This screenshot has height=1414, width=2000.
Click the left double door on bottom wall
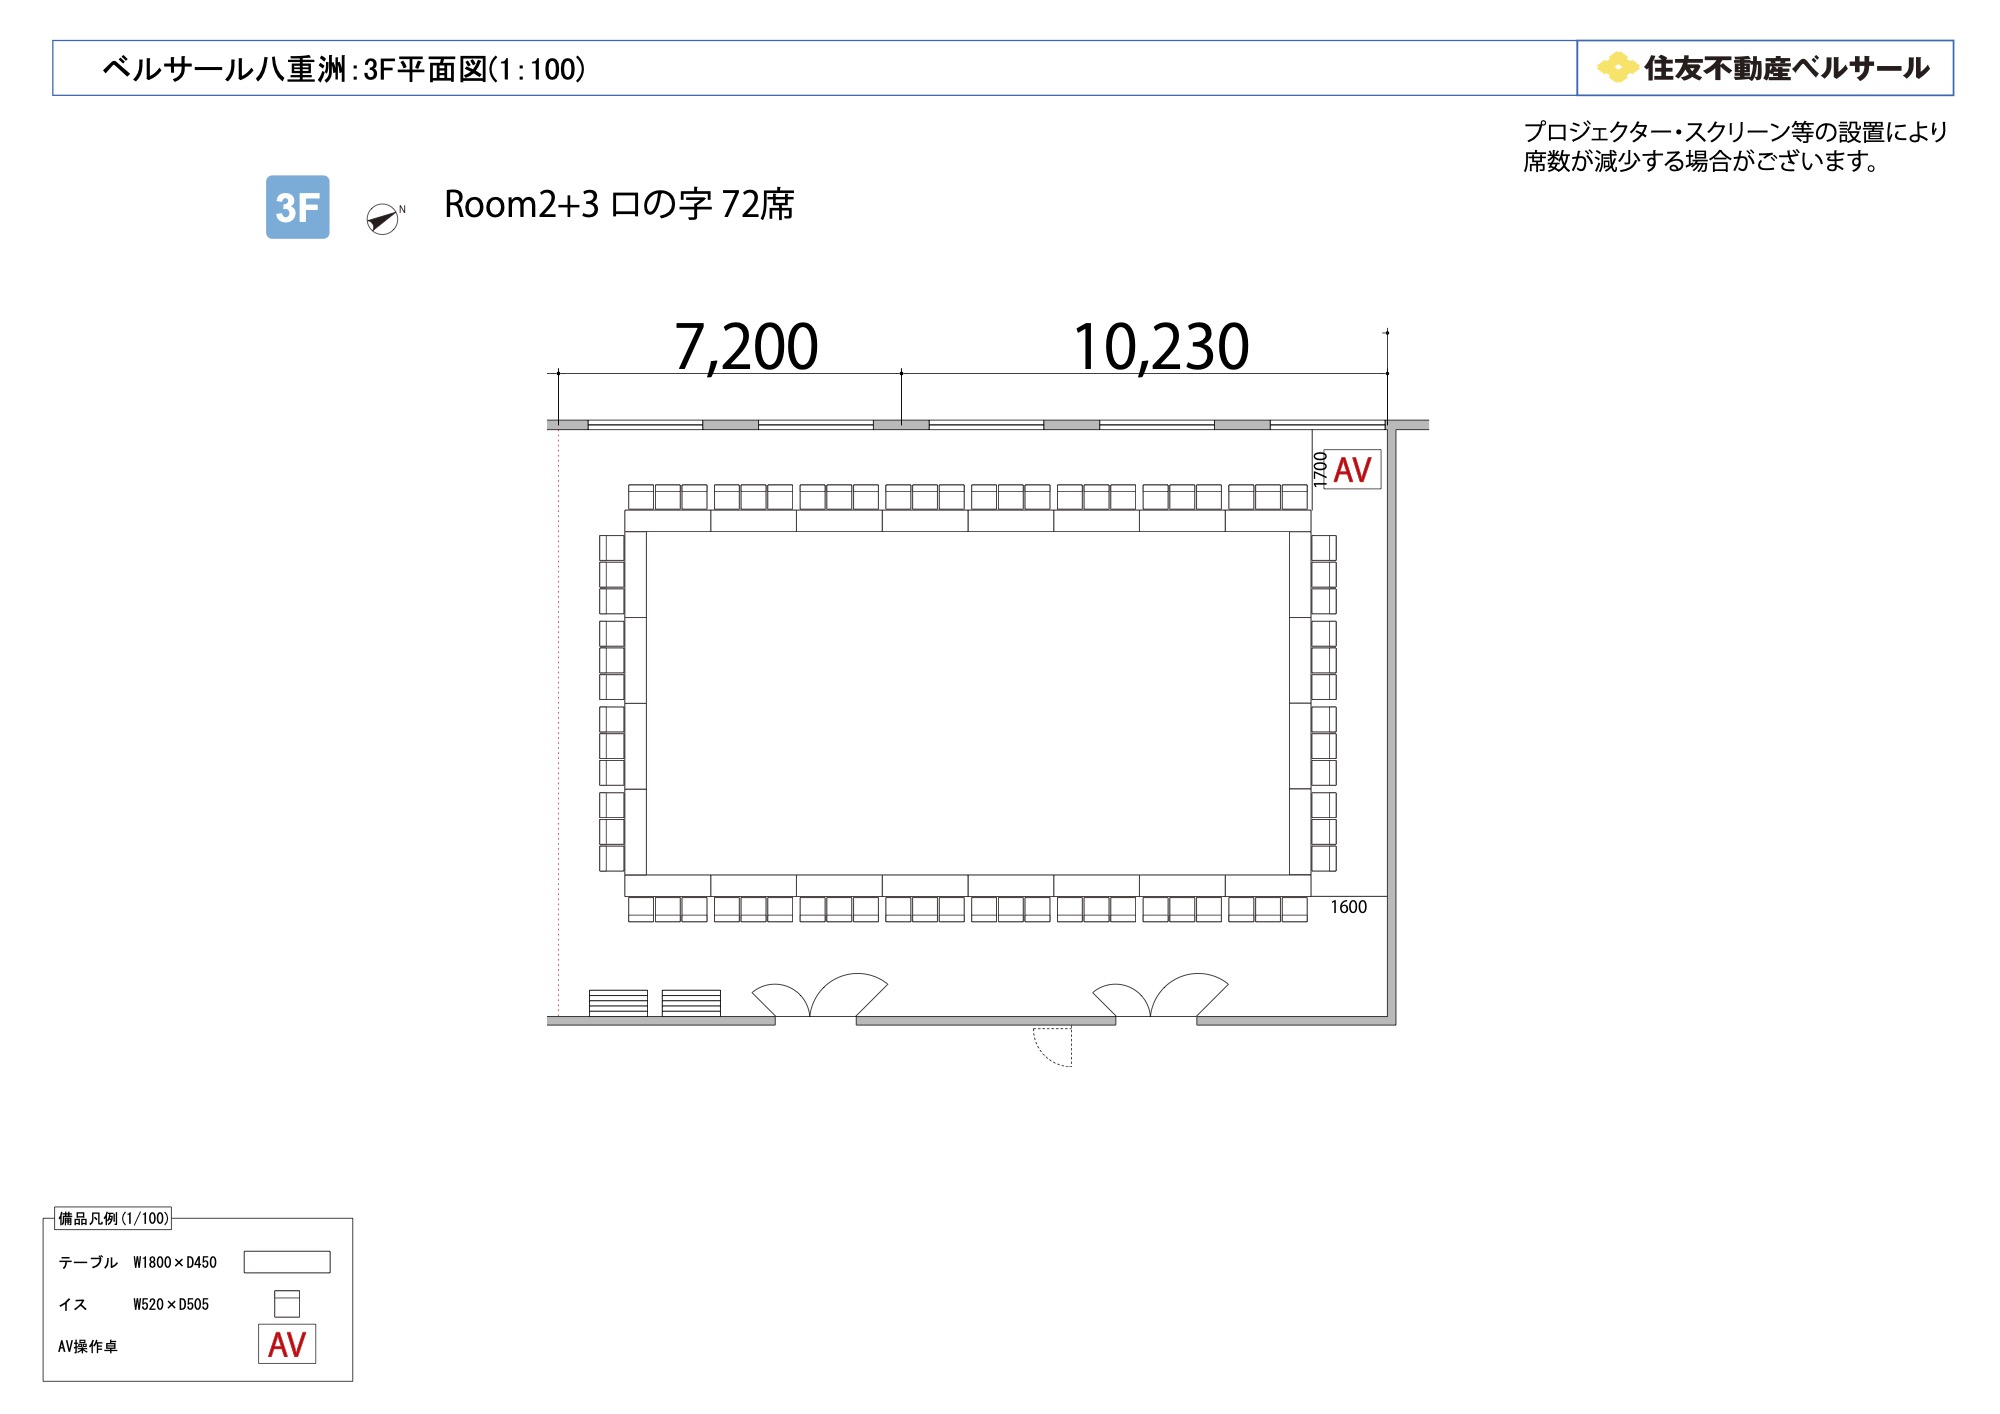click(819, 996)
